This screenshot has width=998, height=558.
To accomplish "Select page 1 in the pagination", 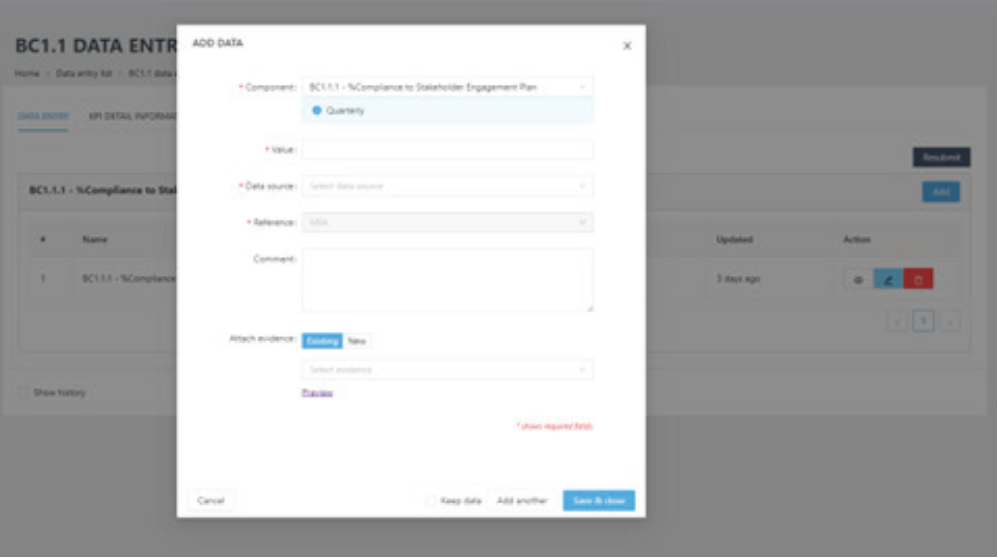I will tap(923, 321).
